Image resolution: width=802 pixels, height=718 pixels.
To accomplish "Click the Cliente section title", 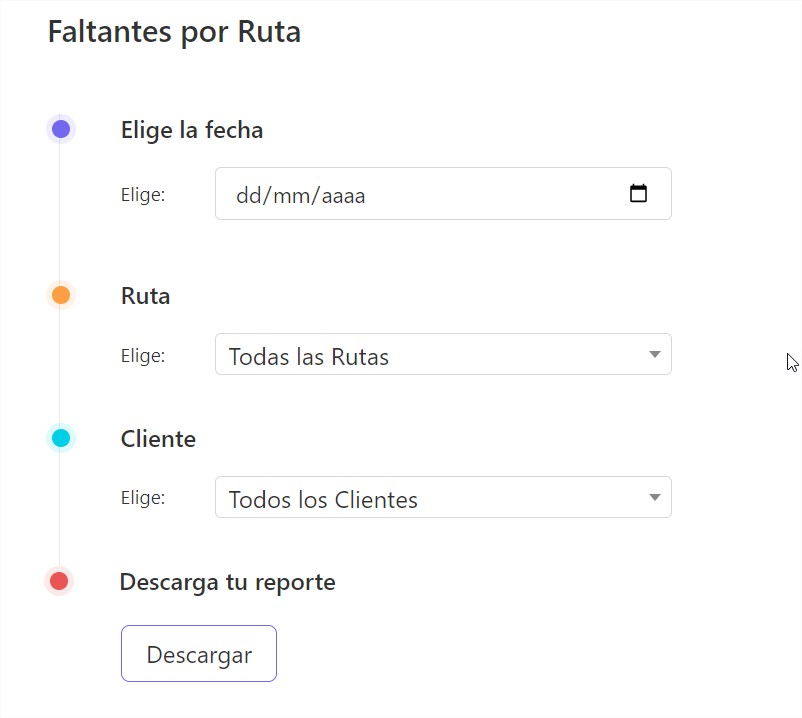I will pos(158,438).
